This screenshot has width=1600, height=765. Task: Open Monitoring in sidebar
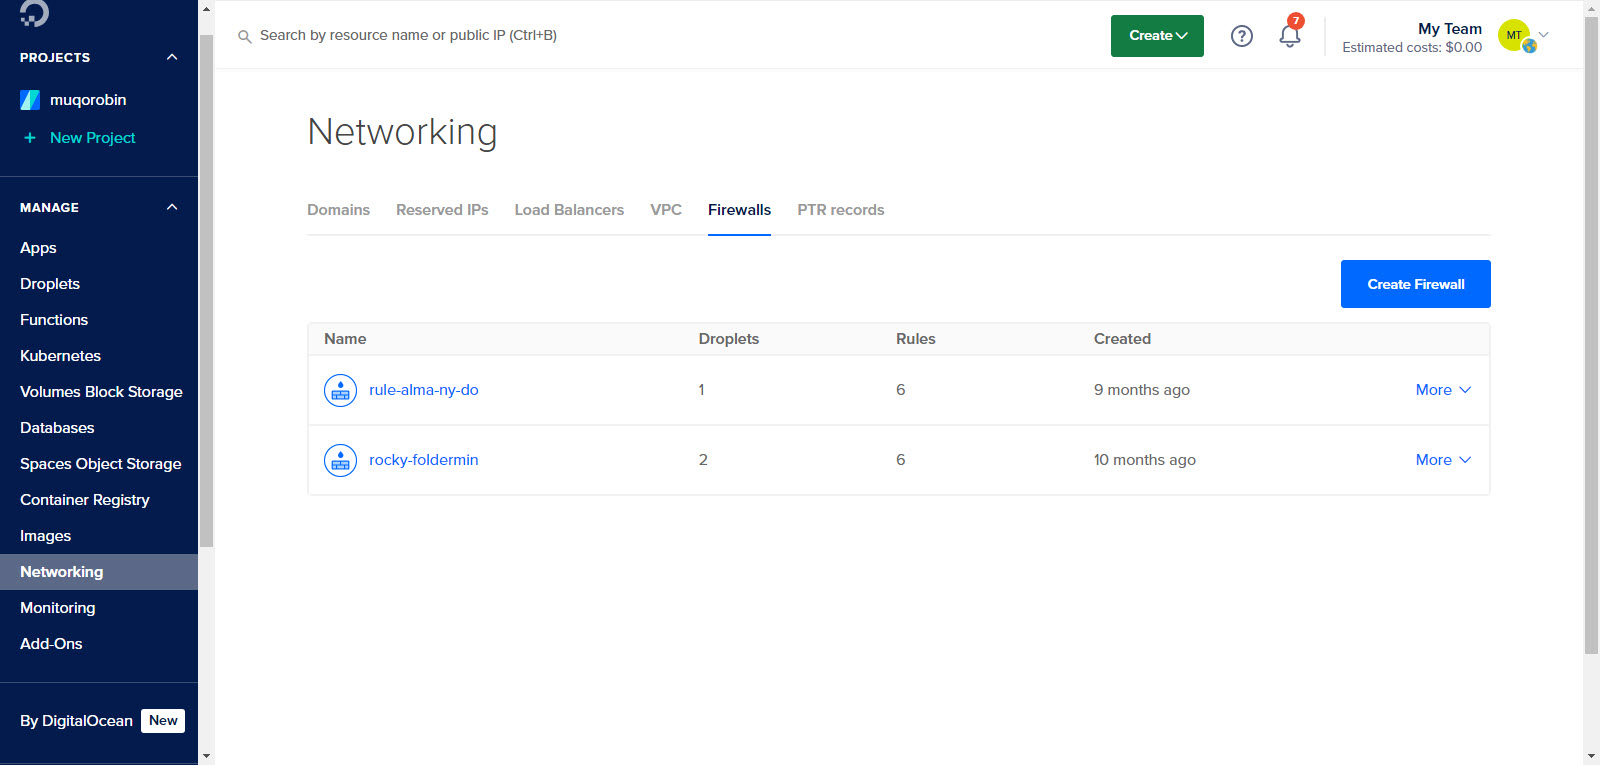pos(58,608)
